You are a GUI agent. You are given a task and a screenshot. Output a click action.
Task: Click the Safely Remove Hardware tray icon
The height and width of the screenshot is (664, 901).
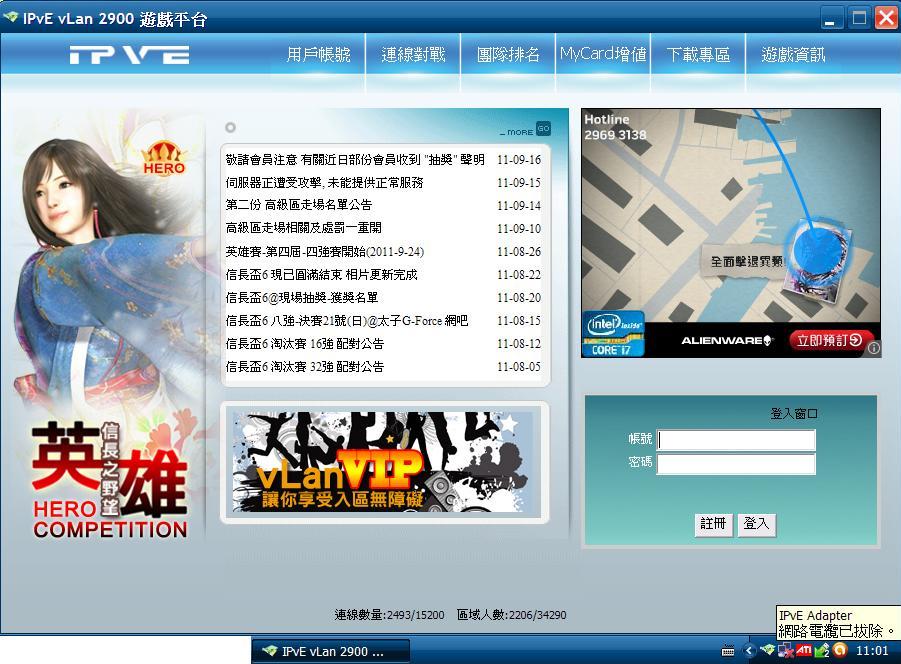point(822,650)
